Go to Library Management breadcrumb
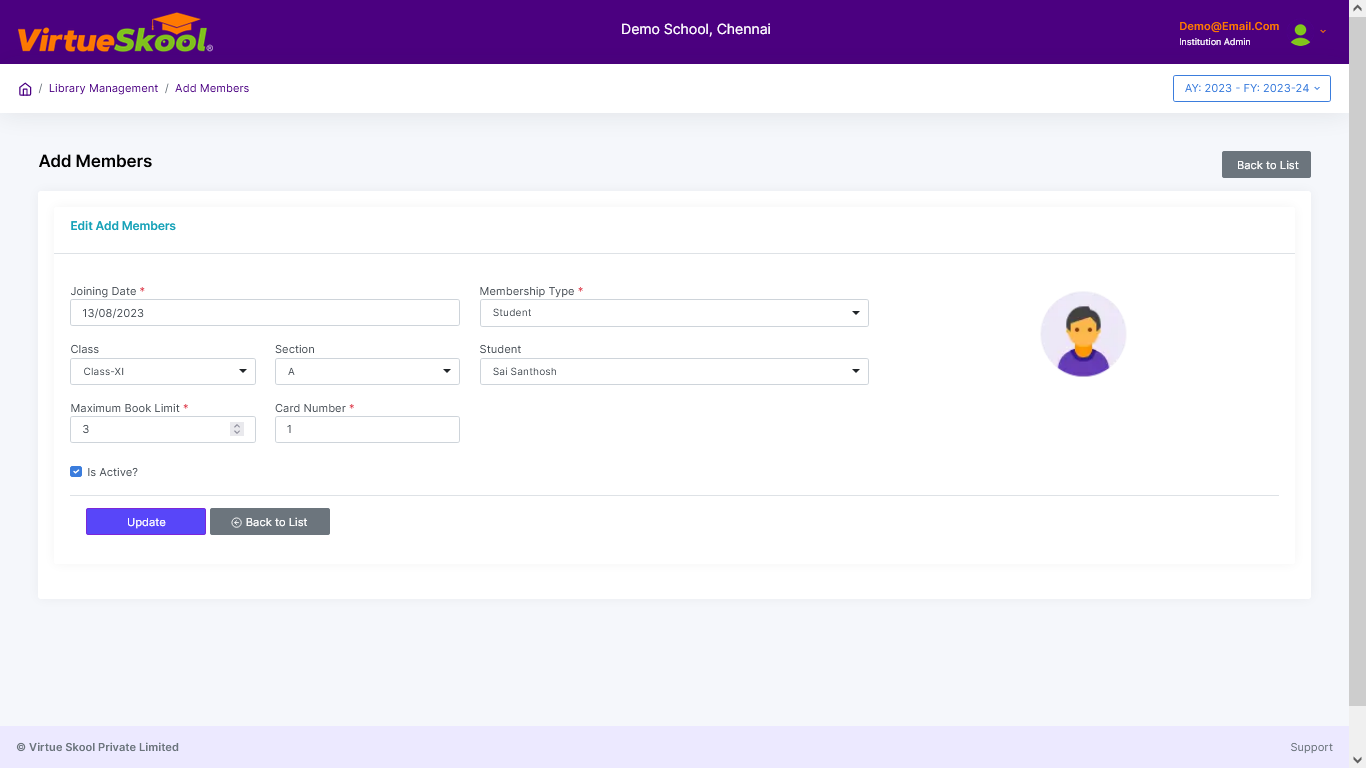Viewport: 1366px width, 768px height. 103,88
